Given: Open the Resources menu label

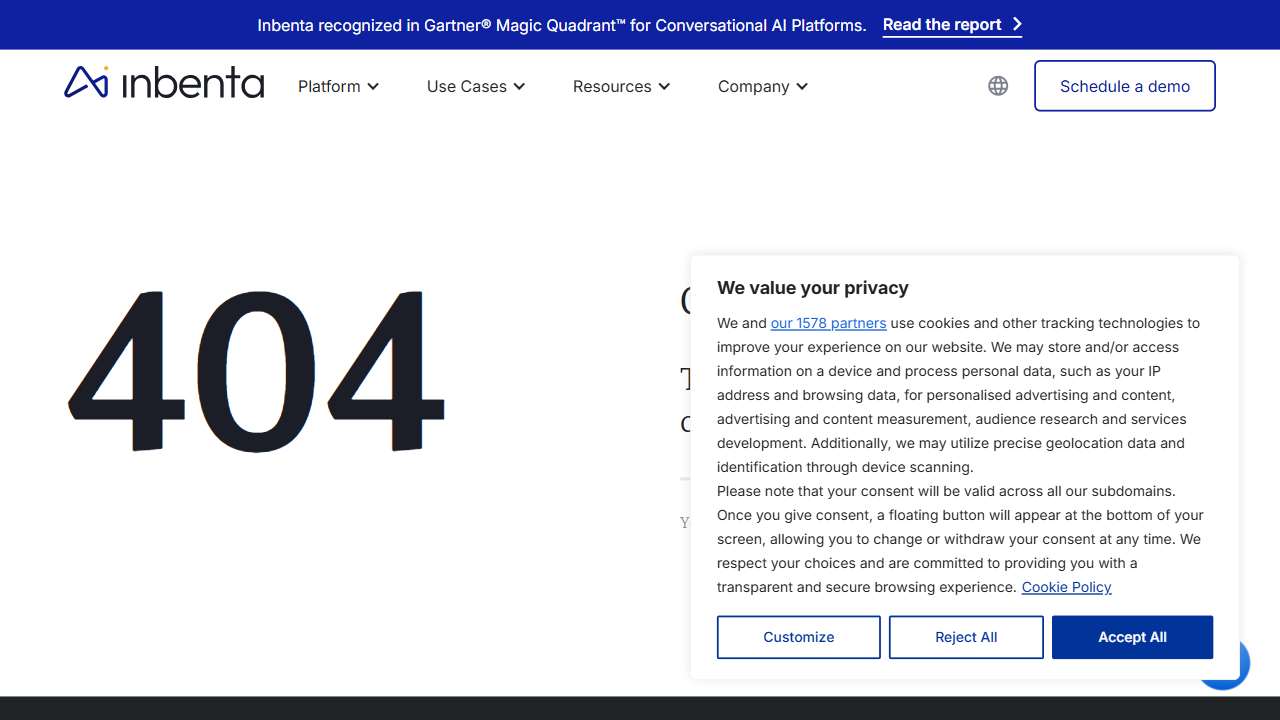Looking at the screenshot, I should [x=612, y=87].
